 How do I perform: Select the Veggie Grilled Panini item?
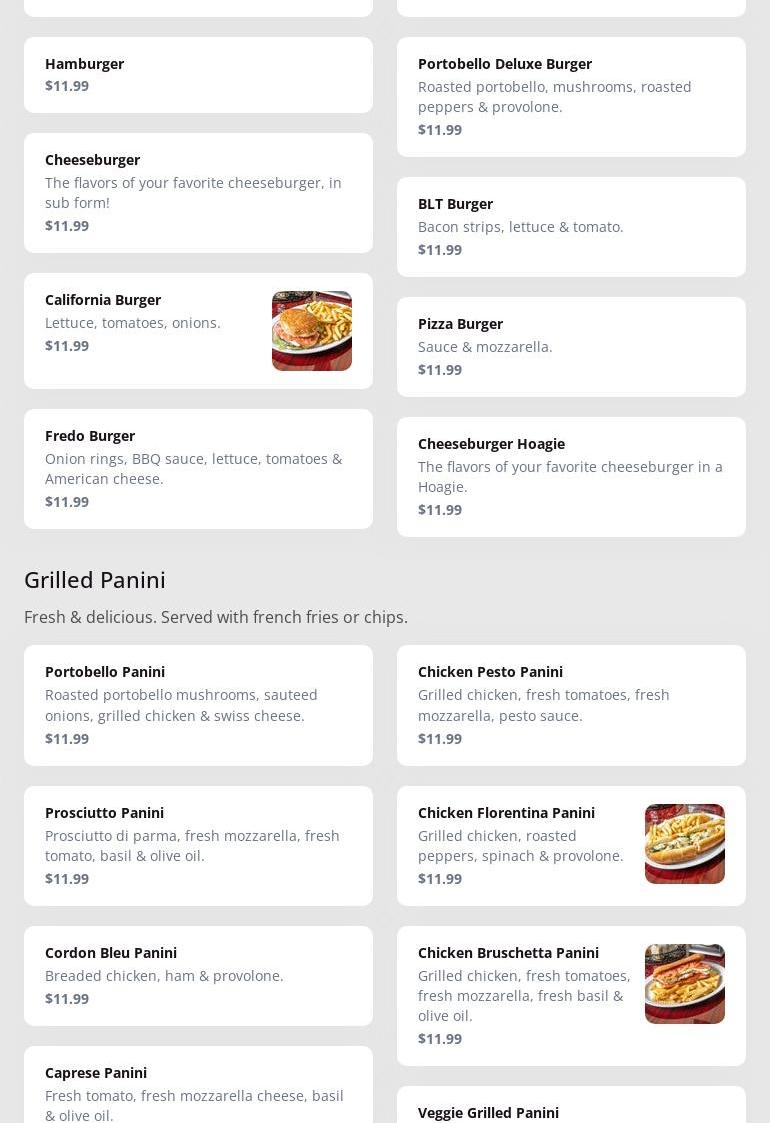click(x=571, y=1104)
